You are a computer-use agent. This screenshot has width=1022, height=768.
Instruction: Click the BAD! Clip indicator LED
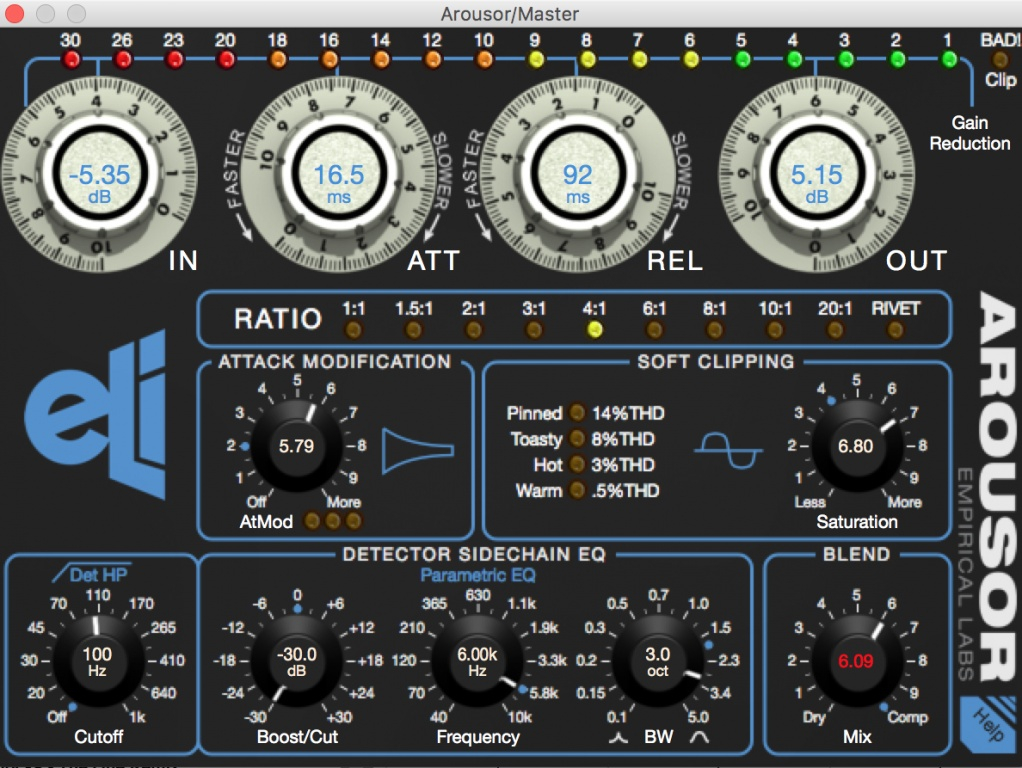(999, 60)
